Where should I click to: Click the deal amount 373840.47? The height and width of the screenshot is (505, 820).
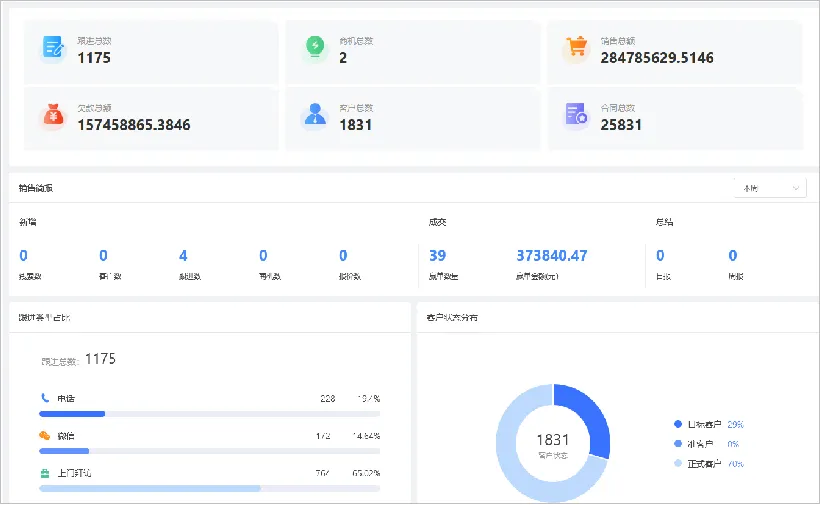tap(552, 256)
